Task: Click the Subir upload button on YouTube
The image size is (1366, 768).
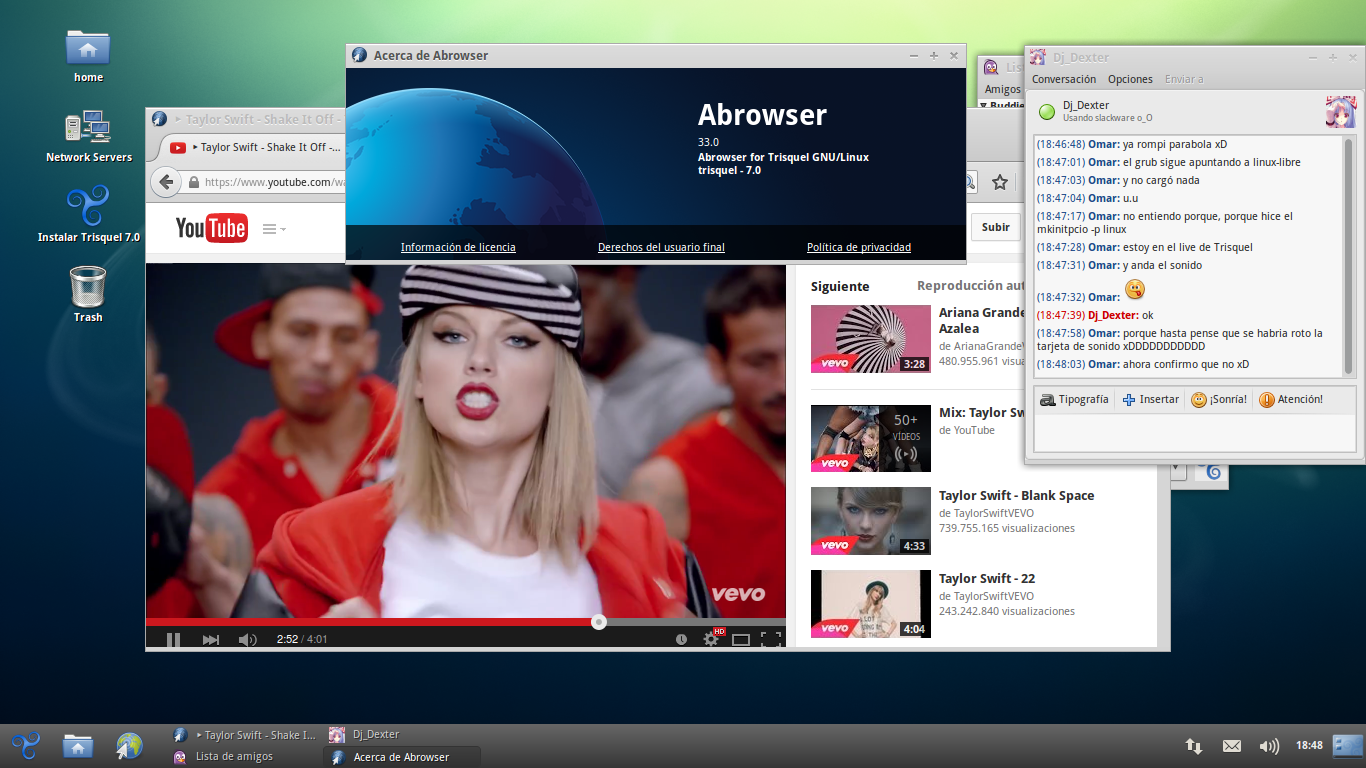Action: pyautogui.click(x=995, y=227)
